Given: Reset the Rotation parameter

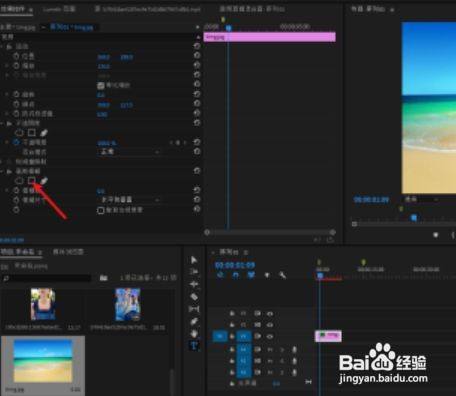Looking at the screenshot, I should (x=197, y=94).
